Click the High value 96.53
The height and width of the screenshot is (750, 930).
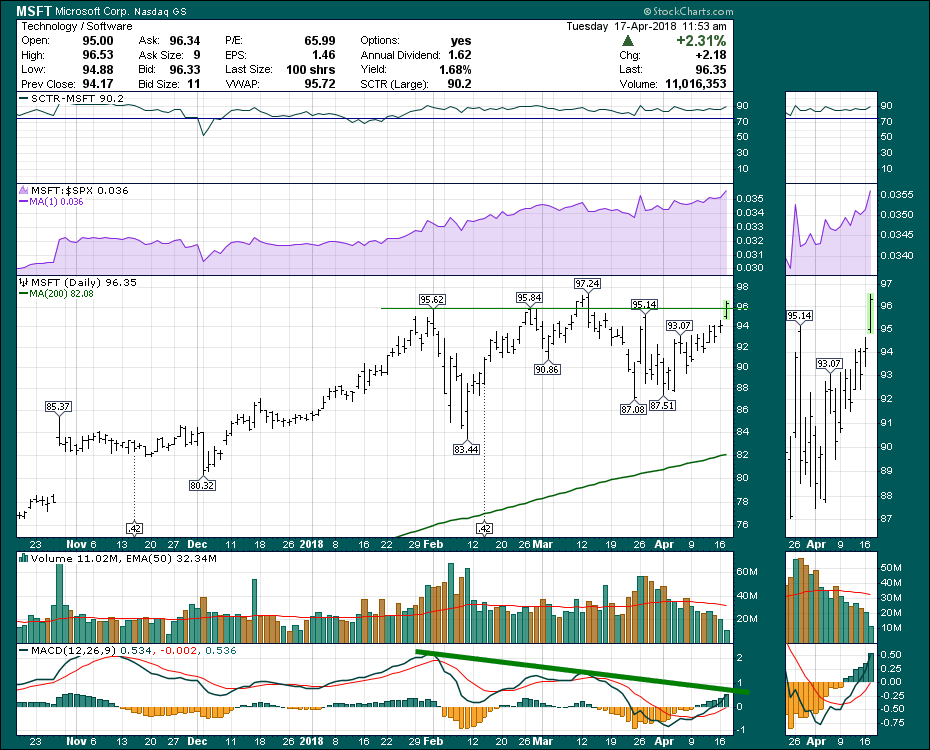(x=98, y=55)
